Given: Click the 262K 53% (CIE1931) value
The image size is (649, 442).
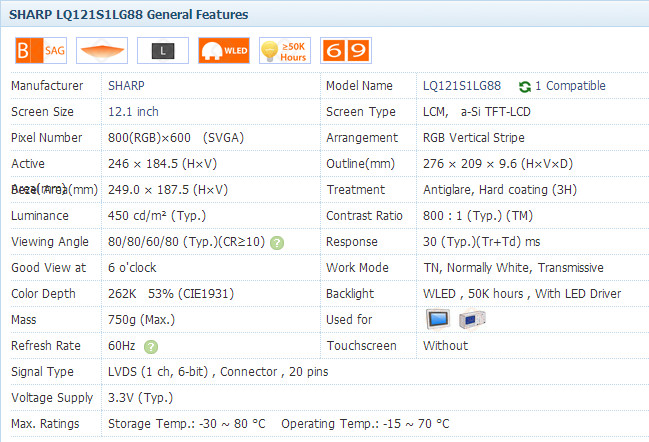Looking at the screenshot, I should coord(171,294).
